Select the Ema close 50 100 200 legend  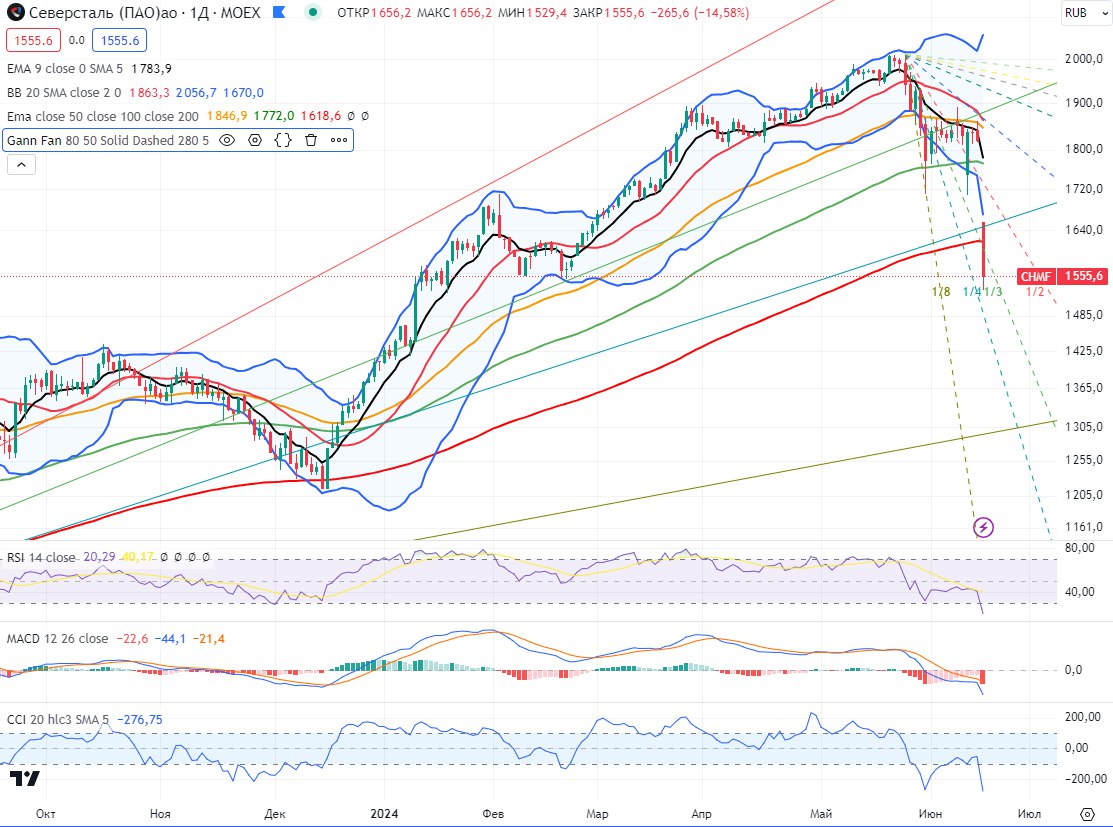103,116
